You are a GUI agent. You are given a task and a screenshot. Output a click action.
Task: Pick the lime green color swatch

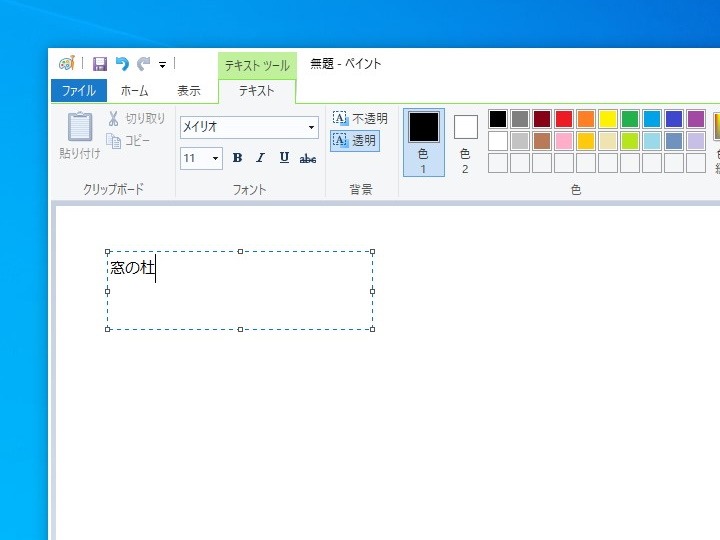click(x=630, y=141)
